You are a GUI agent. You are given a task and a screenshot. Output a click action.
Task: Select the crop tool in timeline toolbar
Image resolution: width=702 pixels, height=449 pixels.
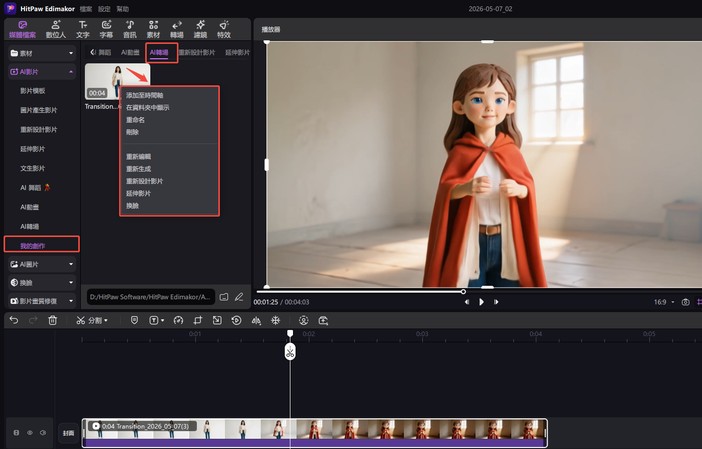pos(198,320)
